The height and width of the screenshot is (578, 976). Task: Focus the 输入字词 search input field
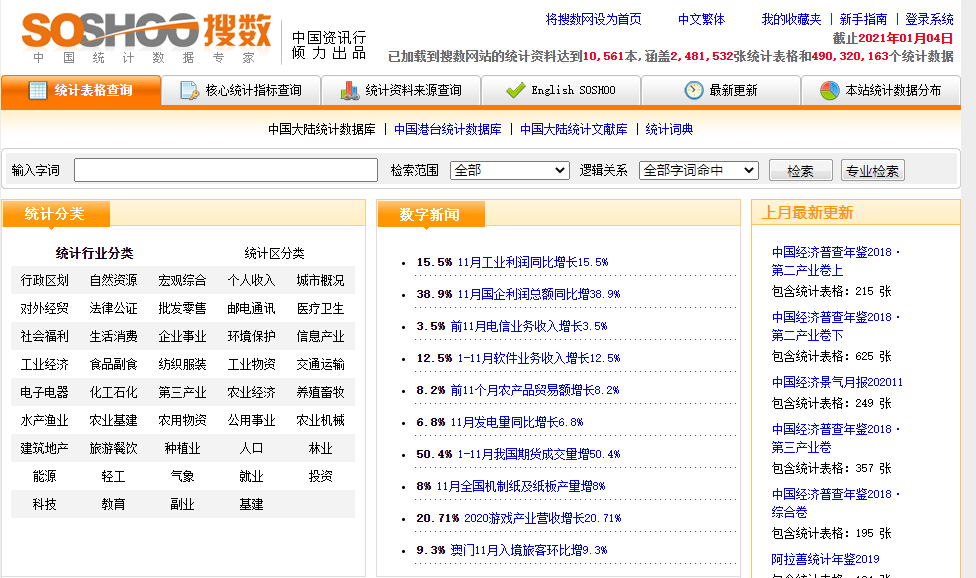[x=225, y=170]
